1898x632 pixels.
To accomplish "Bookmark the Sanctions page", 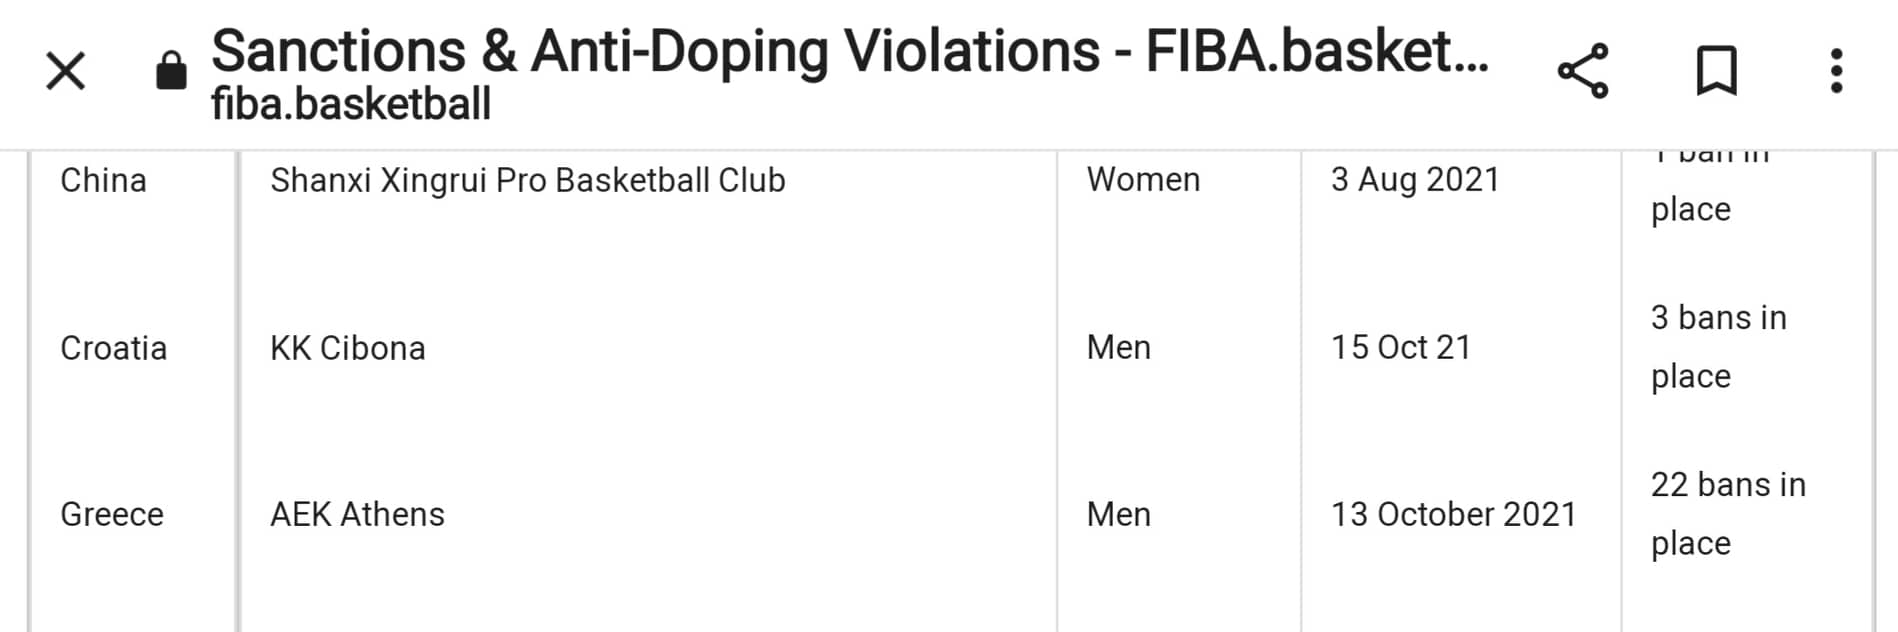I will [x=1716, y=71].
